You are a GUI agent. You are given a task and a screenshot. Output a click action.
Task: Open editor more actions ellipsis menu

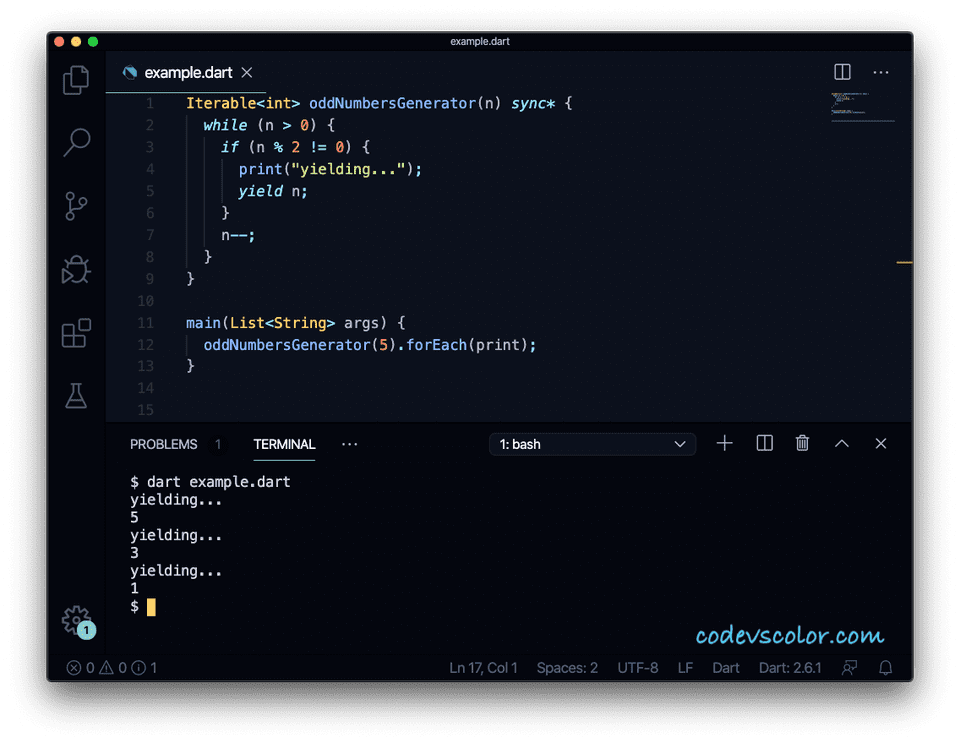pos(881,71)
